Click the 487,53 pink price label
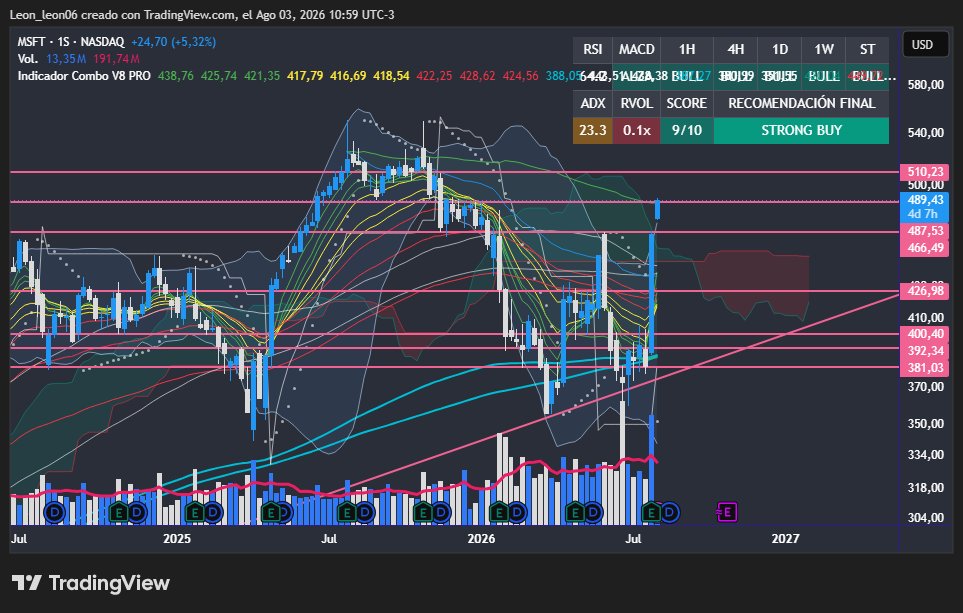This screenshot has height=613, width=963. pyautogui.click(x=924, y=231)
